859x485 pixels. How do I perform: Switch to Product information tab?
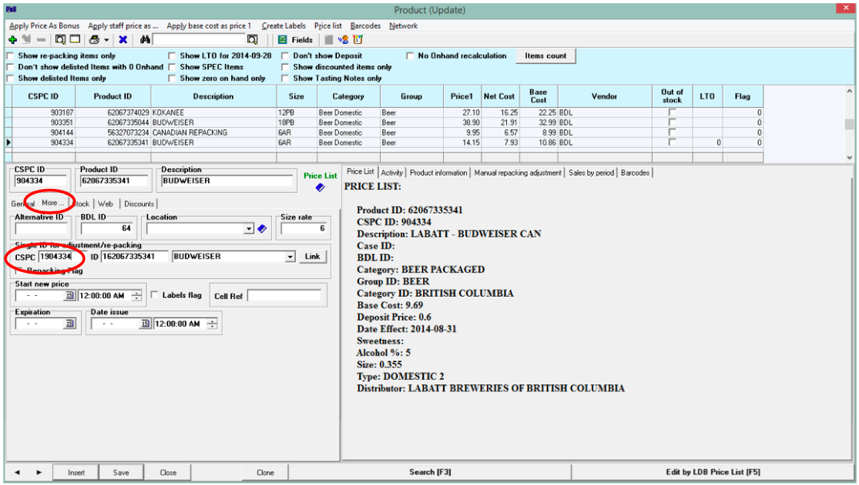(438, 173)
